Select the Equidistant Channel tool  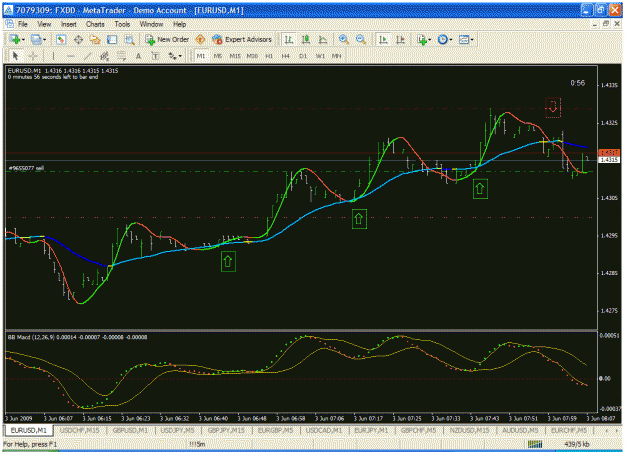[104, 56]
